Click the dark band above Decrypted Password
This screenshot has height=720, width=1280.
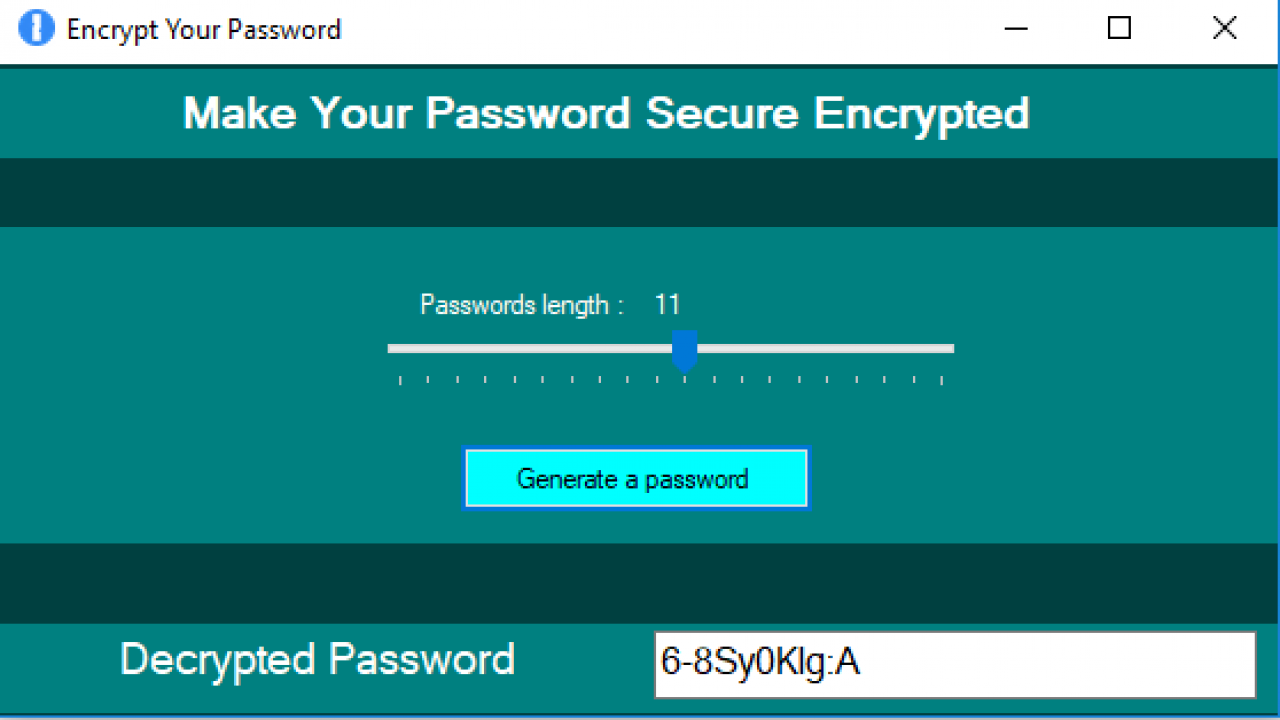coord(640,583)
